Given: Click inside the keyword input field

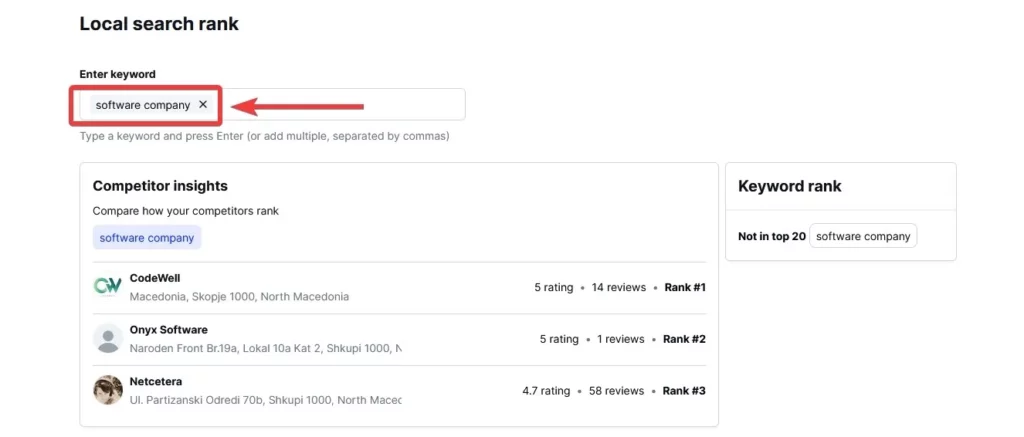Looking at the screenshot, I should tap(340, 105).
